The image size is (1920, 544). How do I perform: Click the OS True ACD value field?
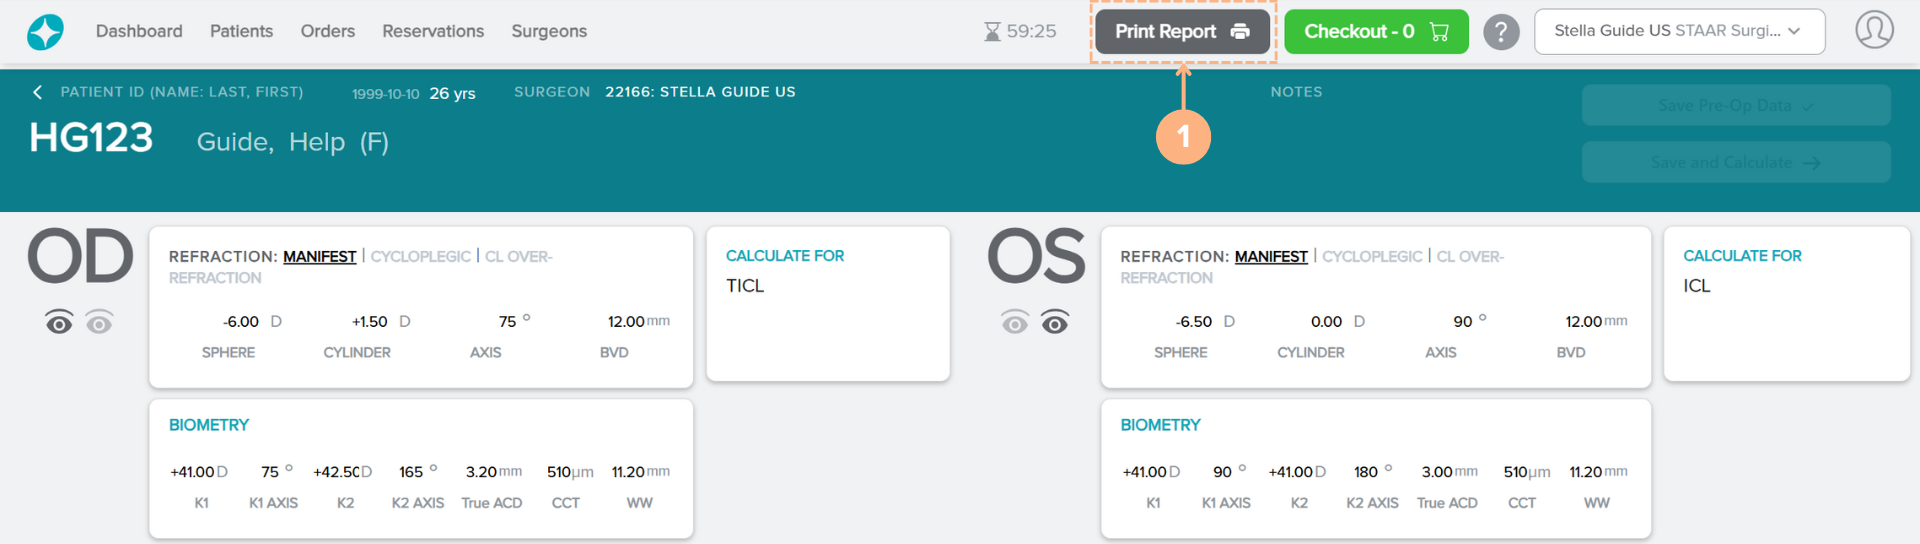click(1437, 472)
